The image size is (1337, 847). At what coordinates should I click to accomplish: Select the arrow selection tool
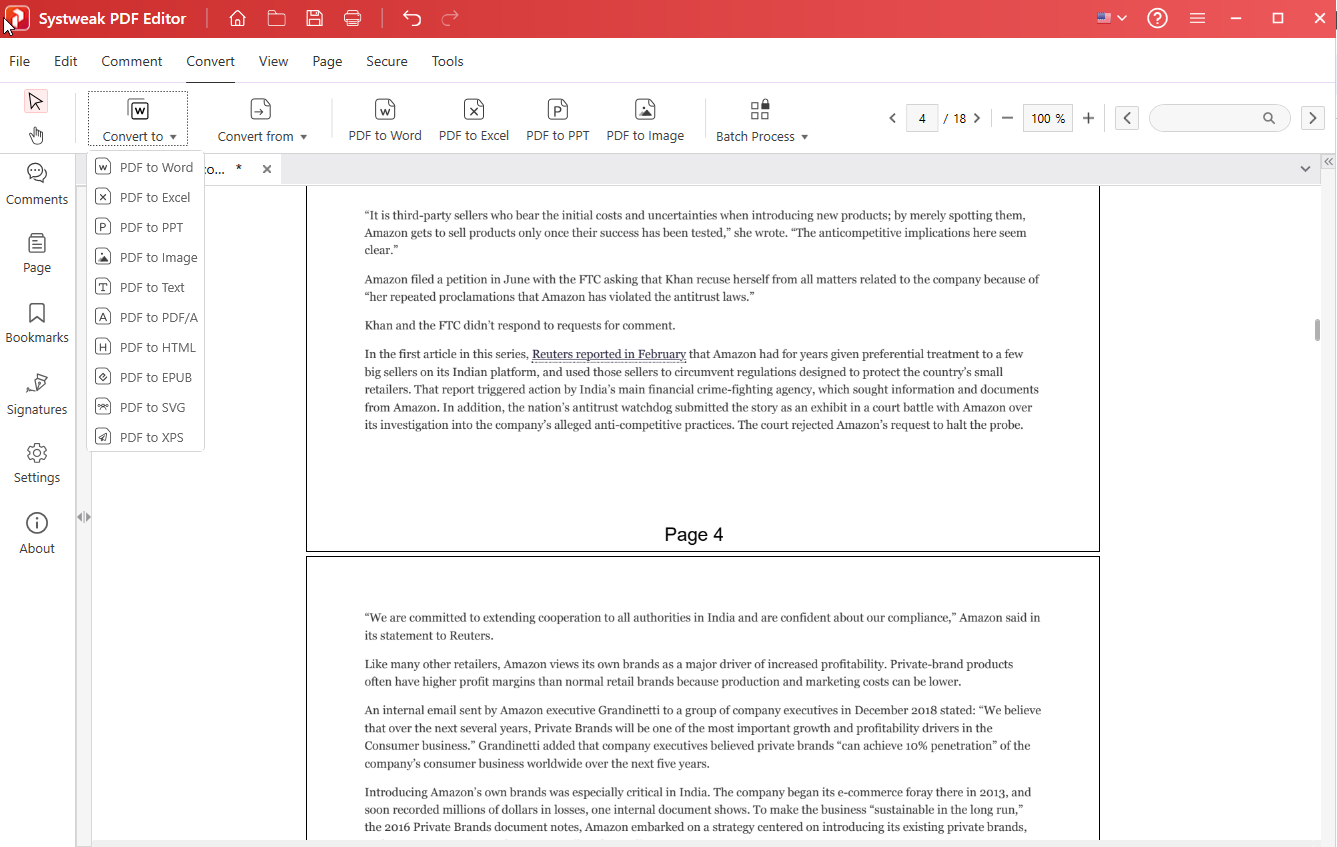point(36,101)
